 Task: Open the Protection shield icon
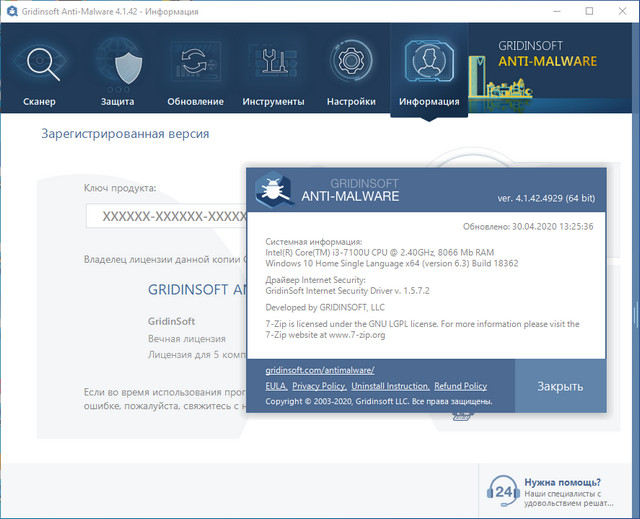tap(117, 64)
